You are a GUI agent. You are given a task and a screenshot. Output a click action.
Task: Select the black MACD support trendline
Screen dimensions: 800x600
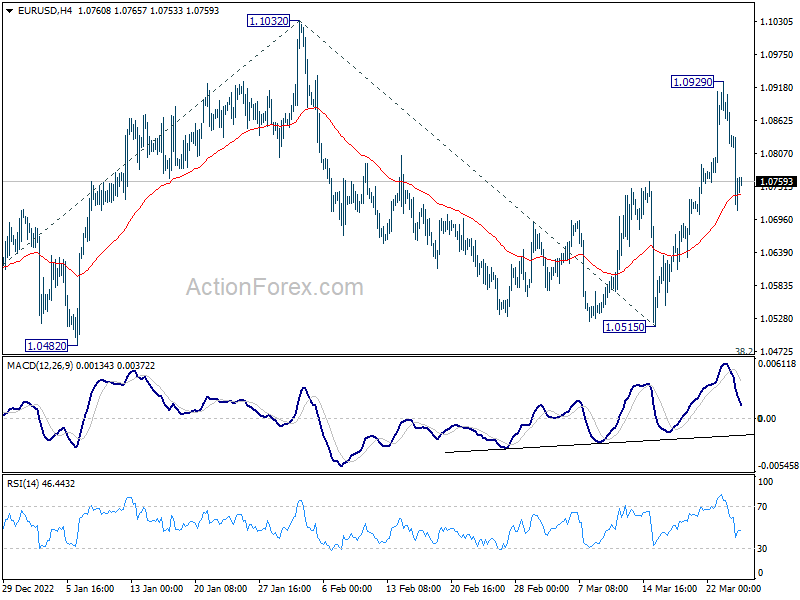tap(599, 443)
